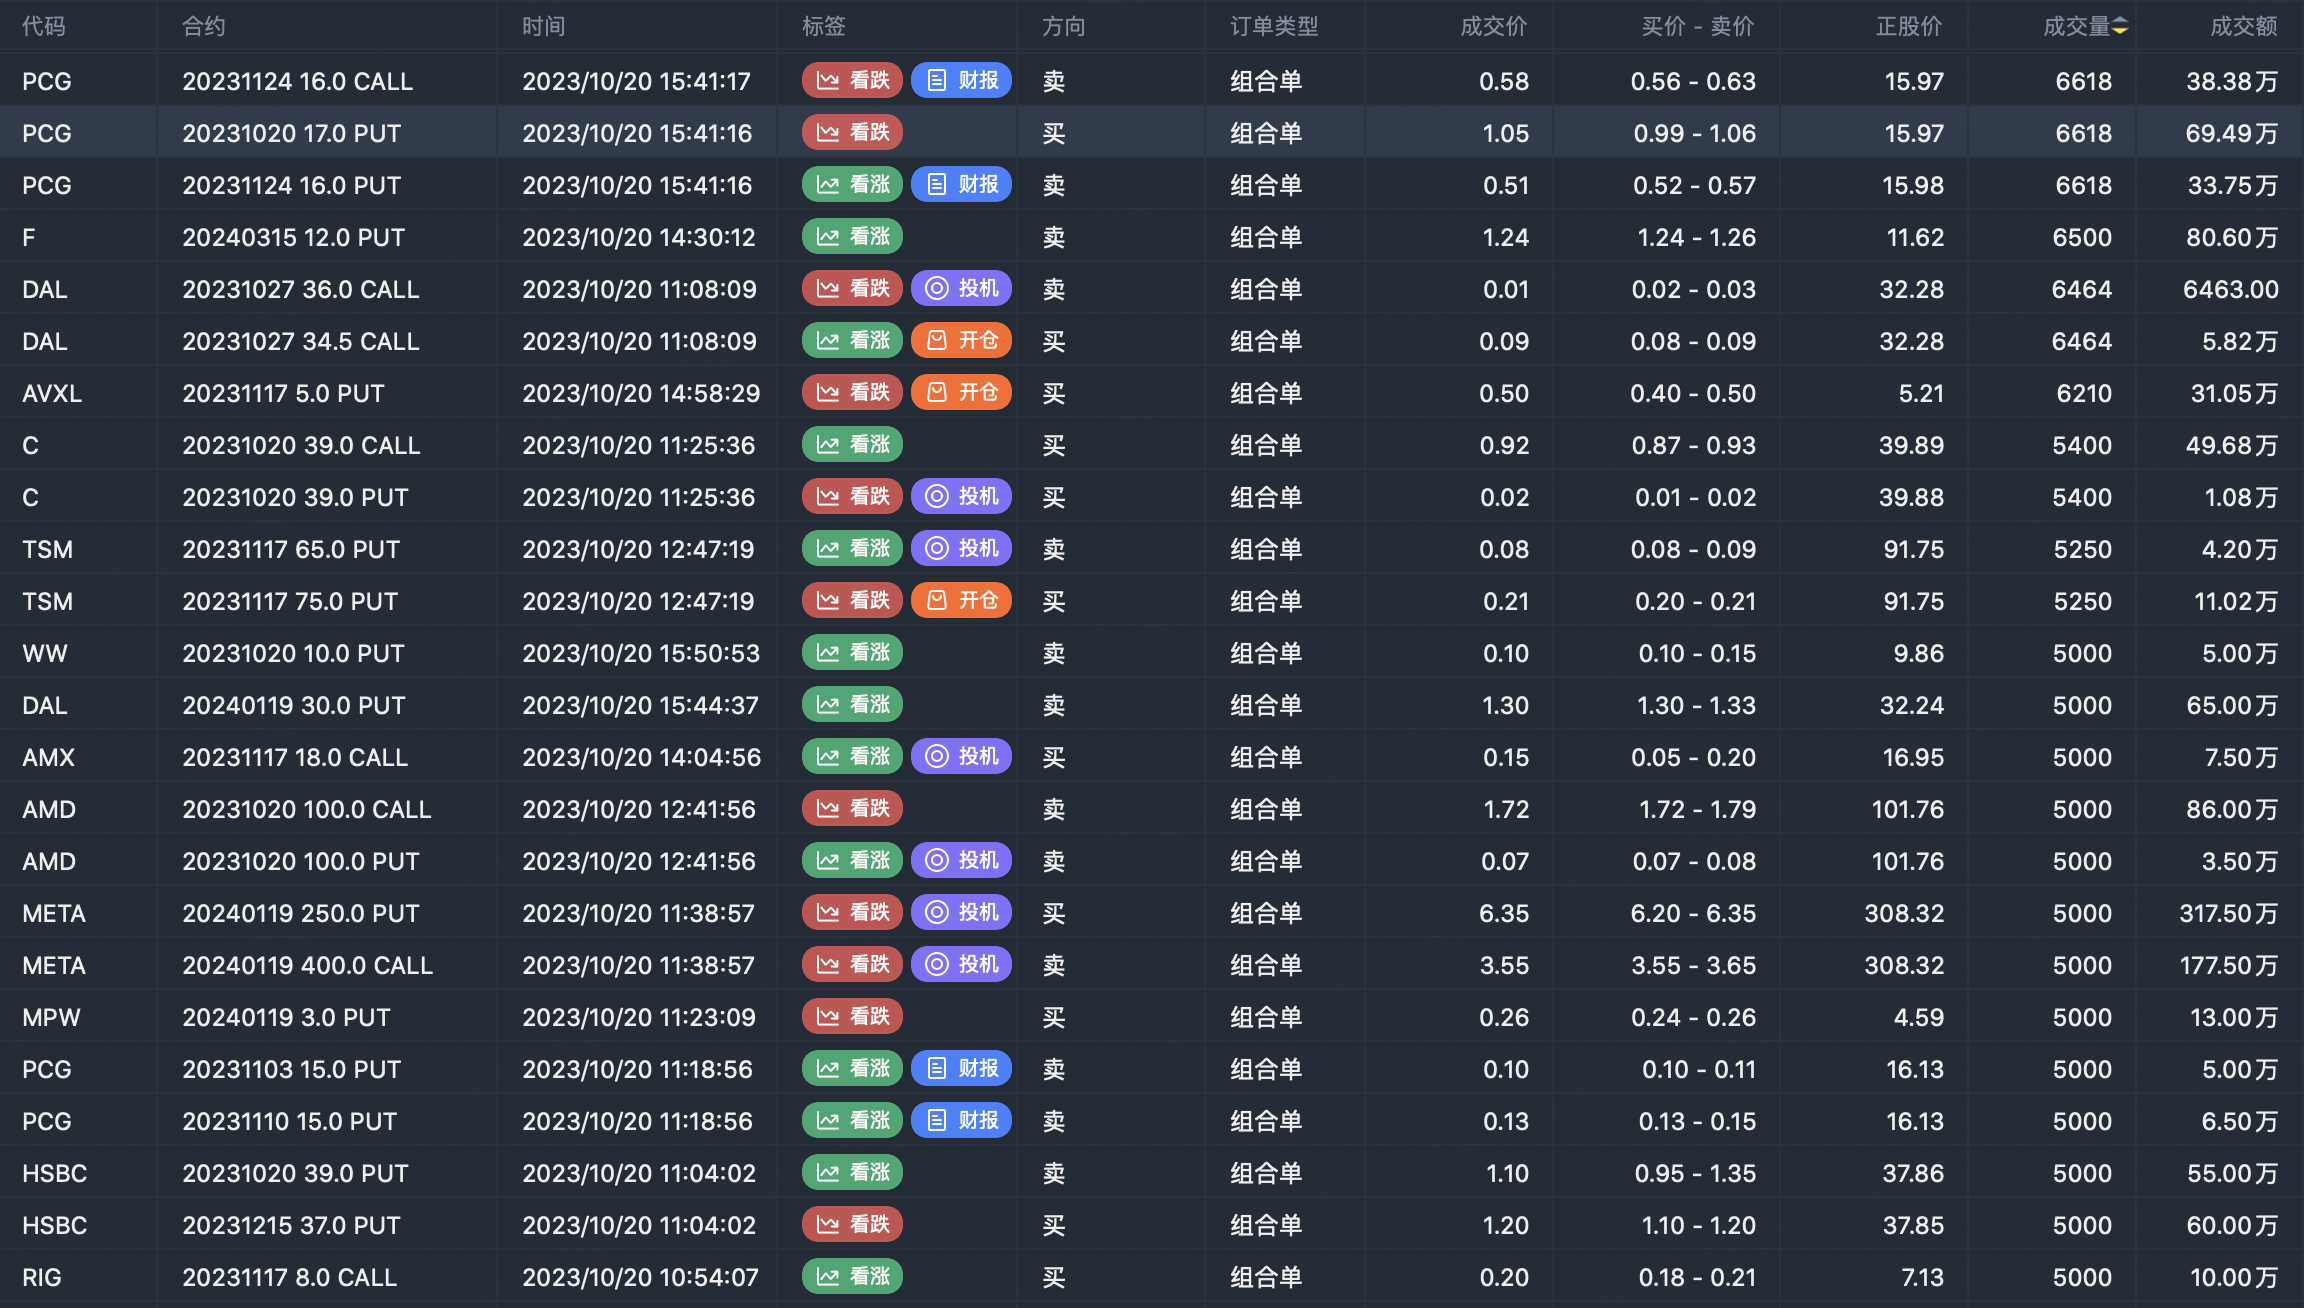Click 投机 tag on C 20231020 39.0 PUT row

point(961,497)
